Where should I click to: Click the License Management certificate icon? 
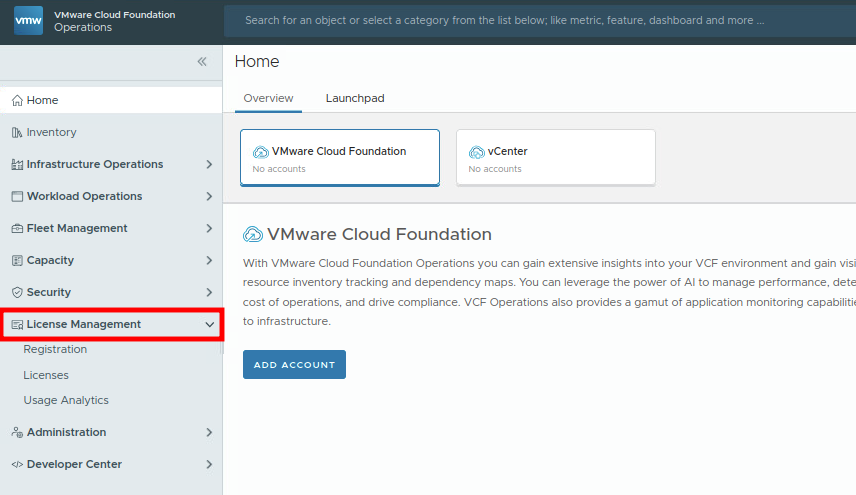[x=17, y=325]
